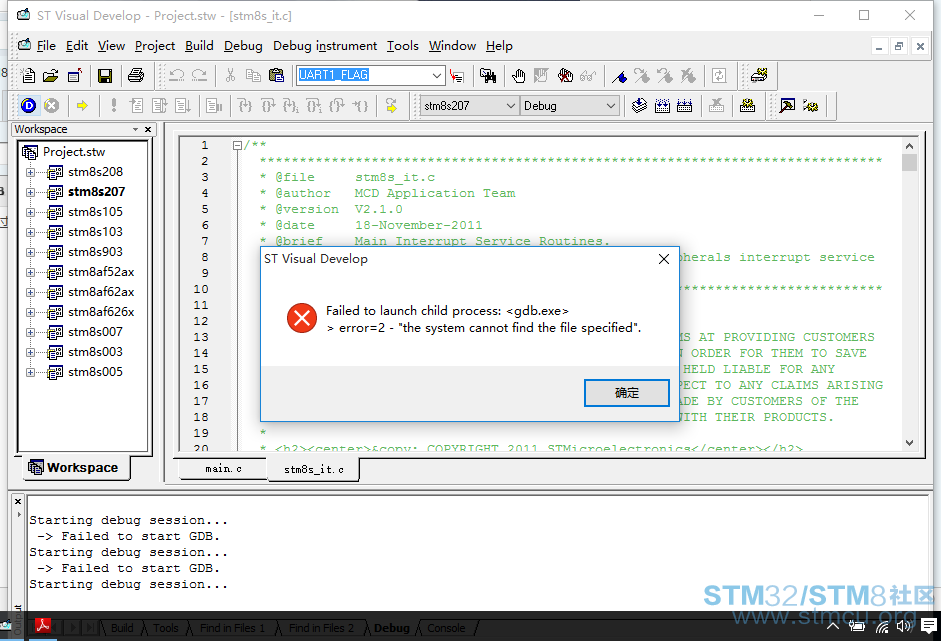
Task: Click the Compile file icon
Action: 639,106
